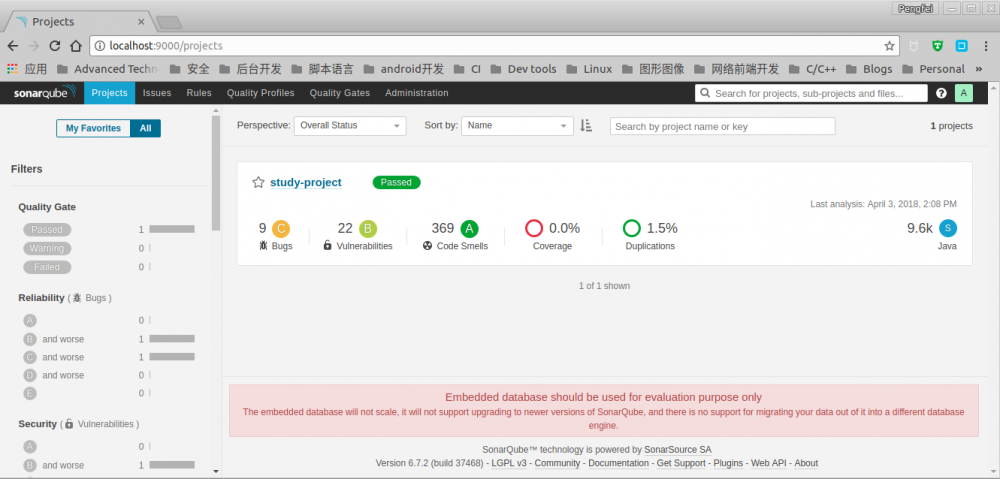
Task: Click the Code Smells rating A badge
Action: 469,228
